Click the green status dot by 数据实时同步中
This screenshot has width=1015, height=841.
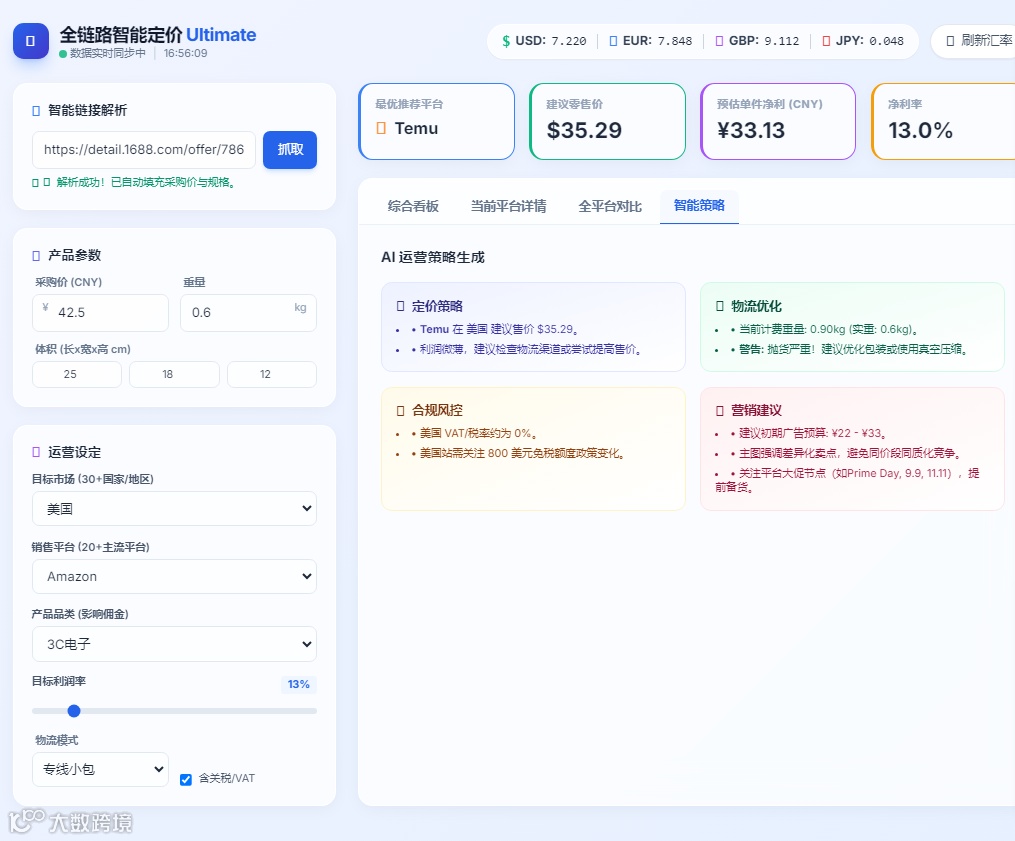coord(63,54)
